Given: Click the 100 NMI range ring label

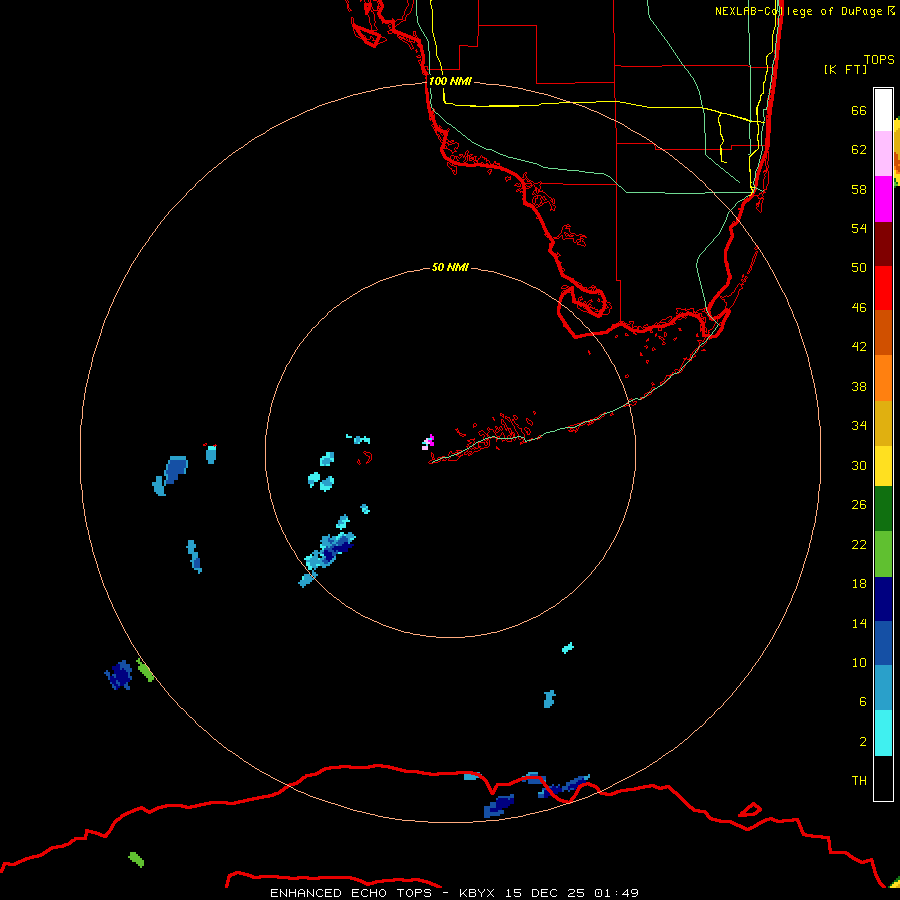Looking at the screenshot, I should (x=450, y=81).
